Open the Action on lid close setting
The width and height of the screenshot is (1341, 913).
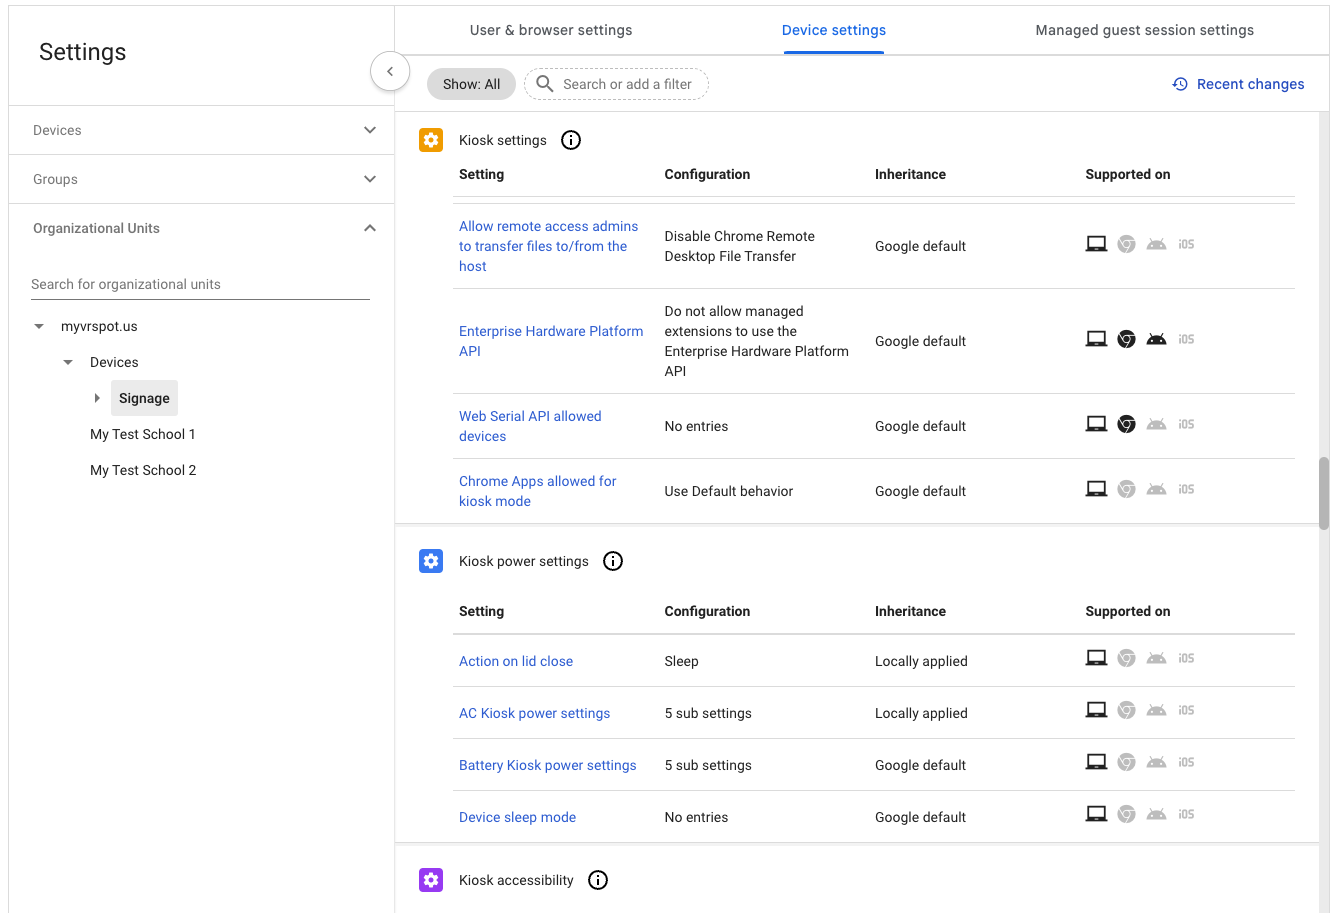click(x=516, y=661)
